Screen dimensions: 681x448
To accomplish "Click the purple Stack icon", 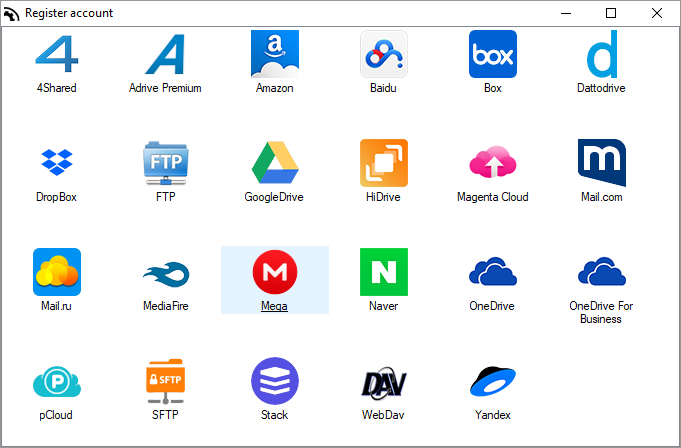I will click(x=275, y=381).
